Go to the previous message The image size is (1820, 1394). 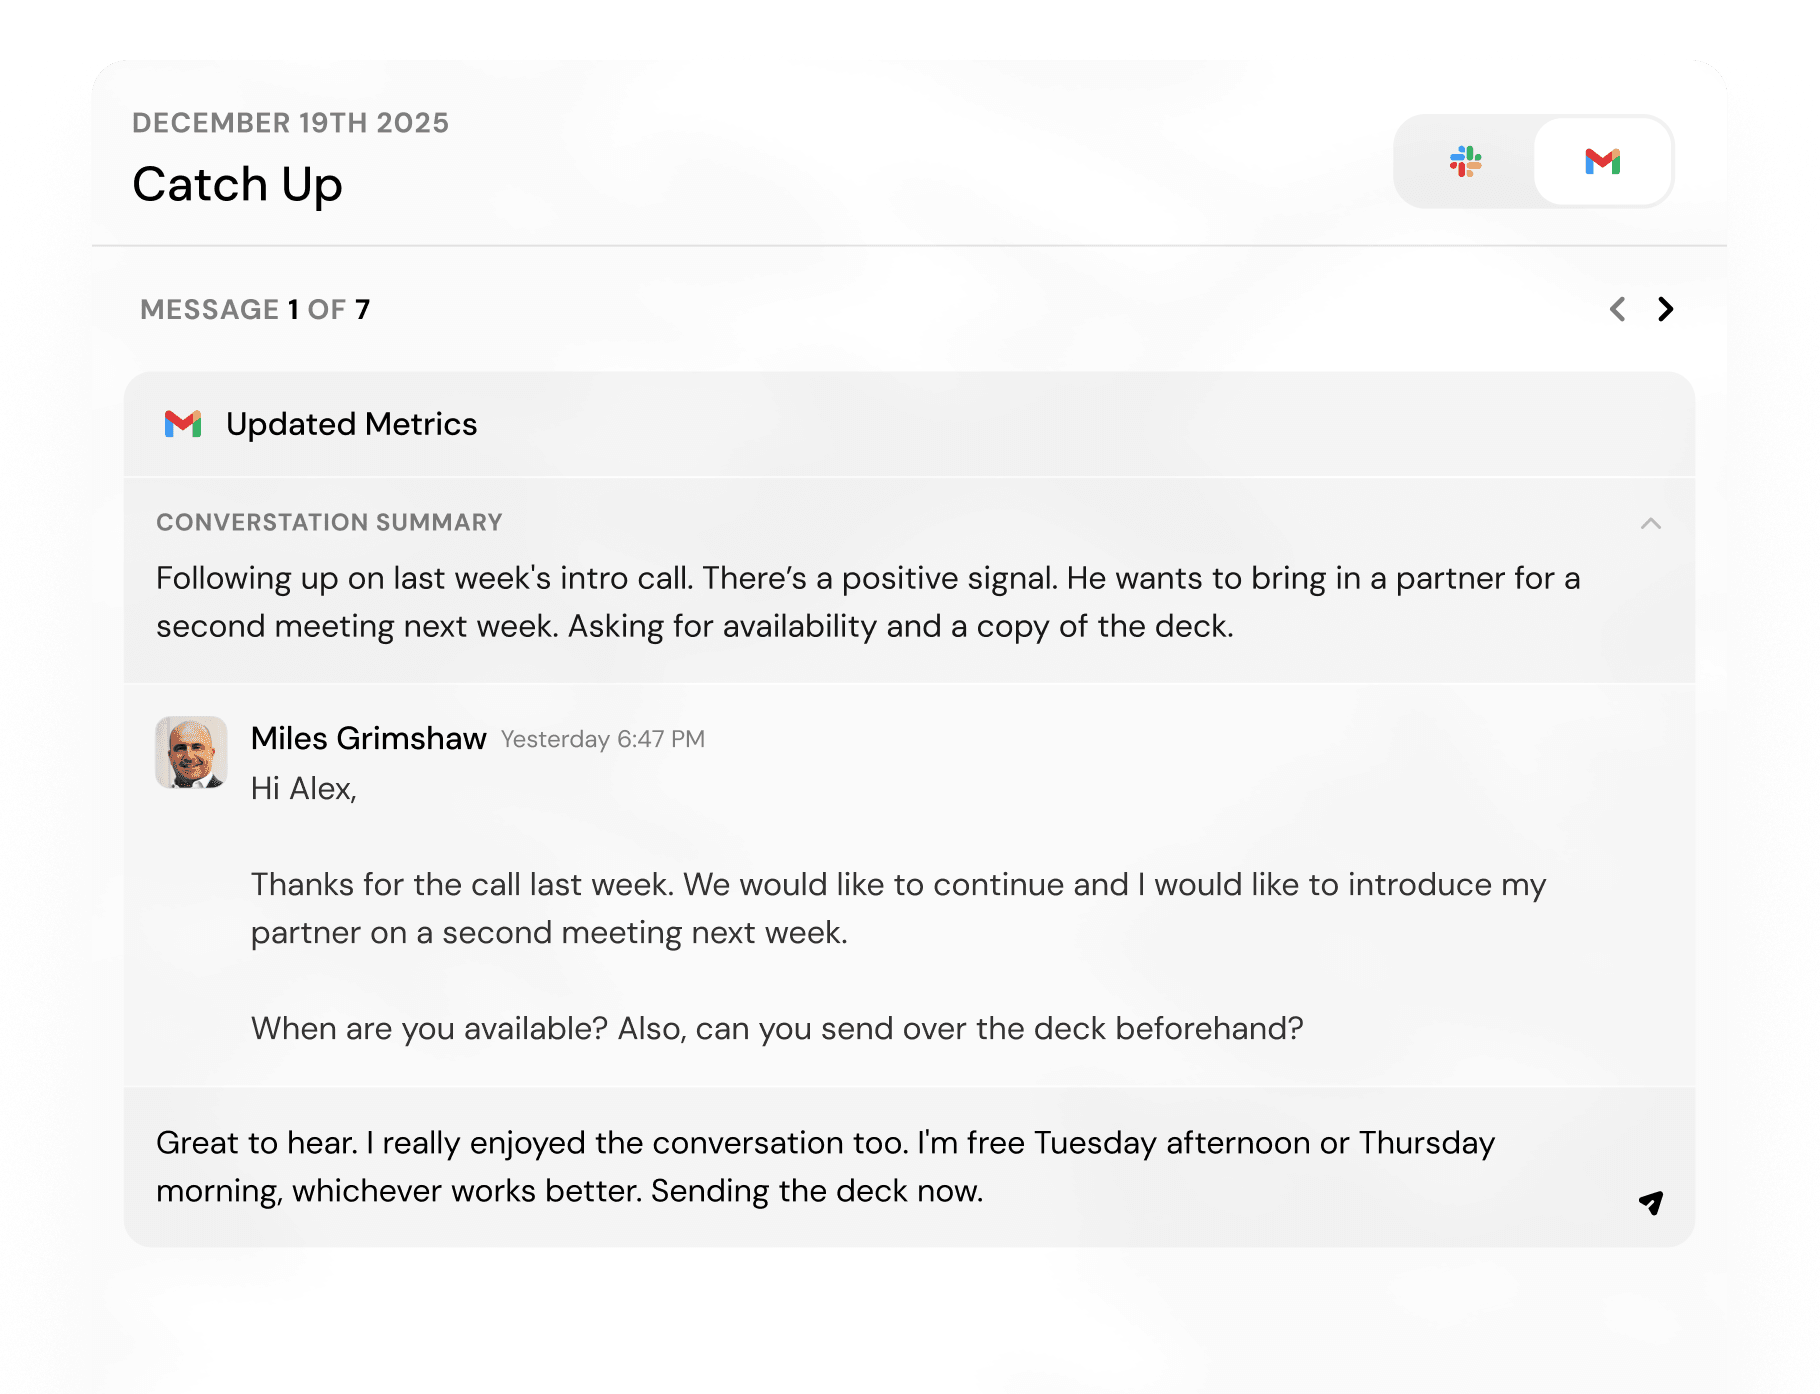[x=1617, y=310]
